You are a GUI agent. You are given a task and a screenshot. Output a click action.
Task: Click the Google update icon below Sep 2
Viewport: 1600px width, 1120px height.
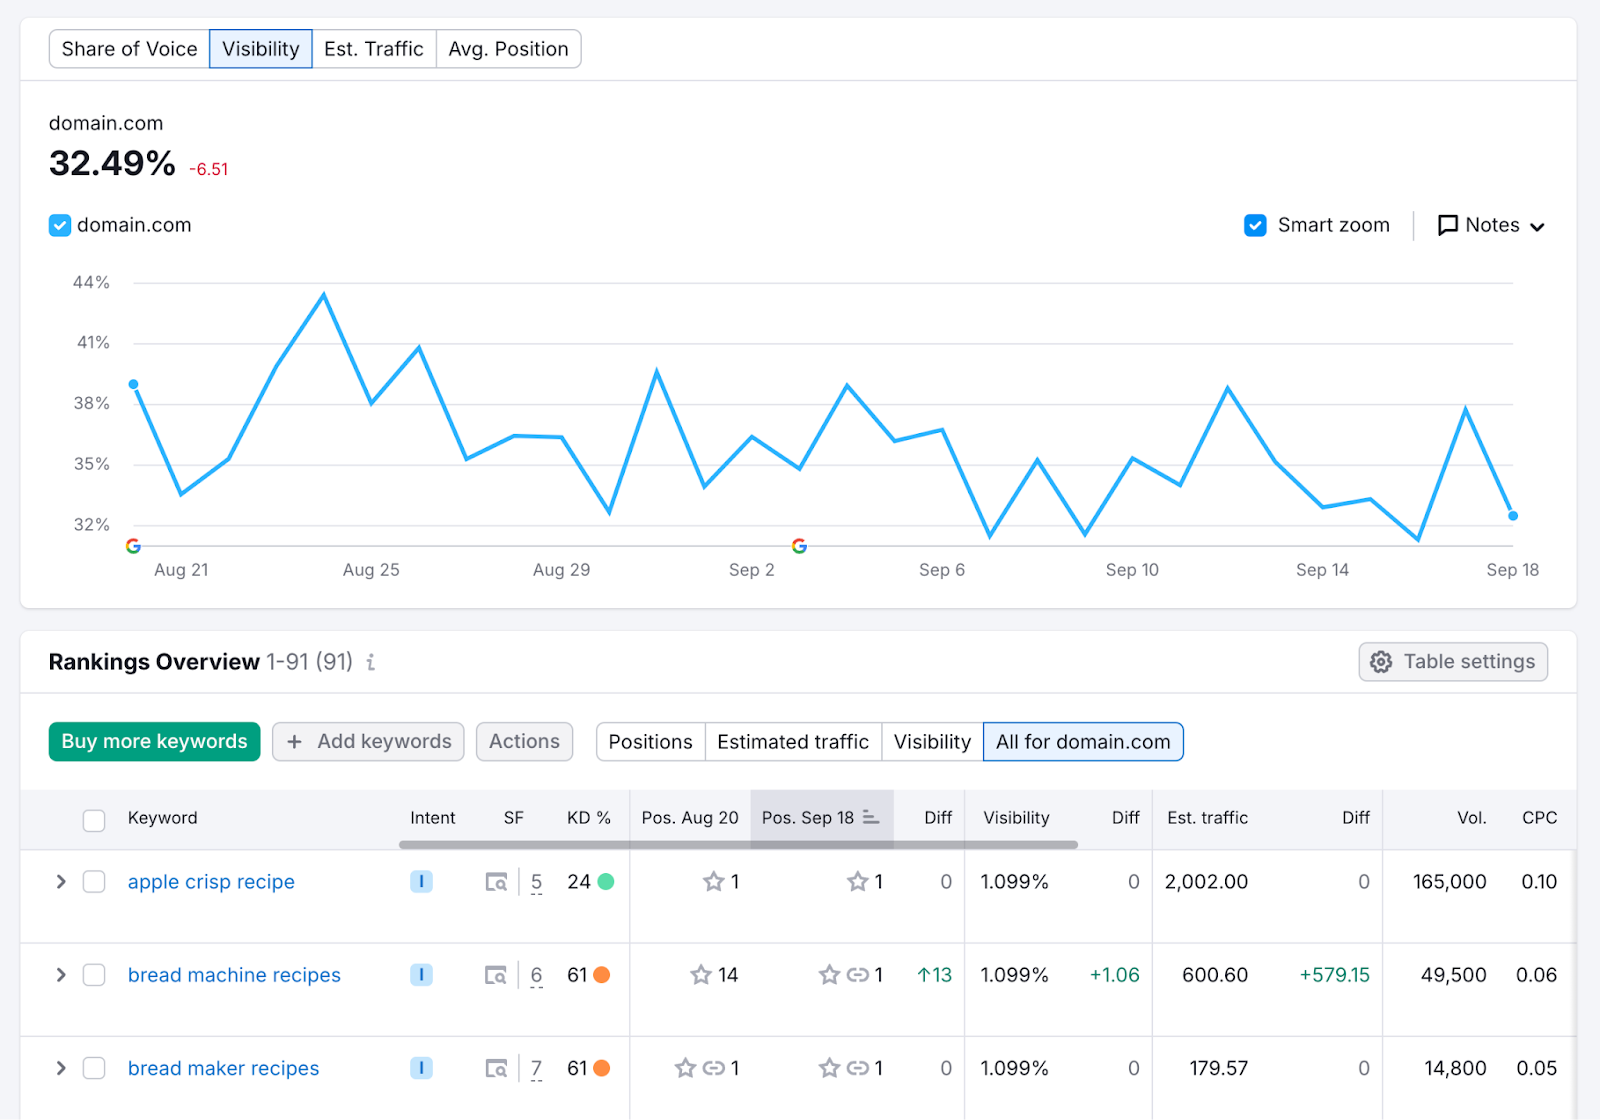(x=800, y=546)
